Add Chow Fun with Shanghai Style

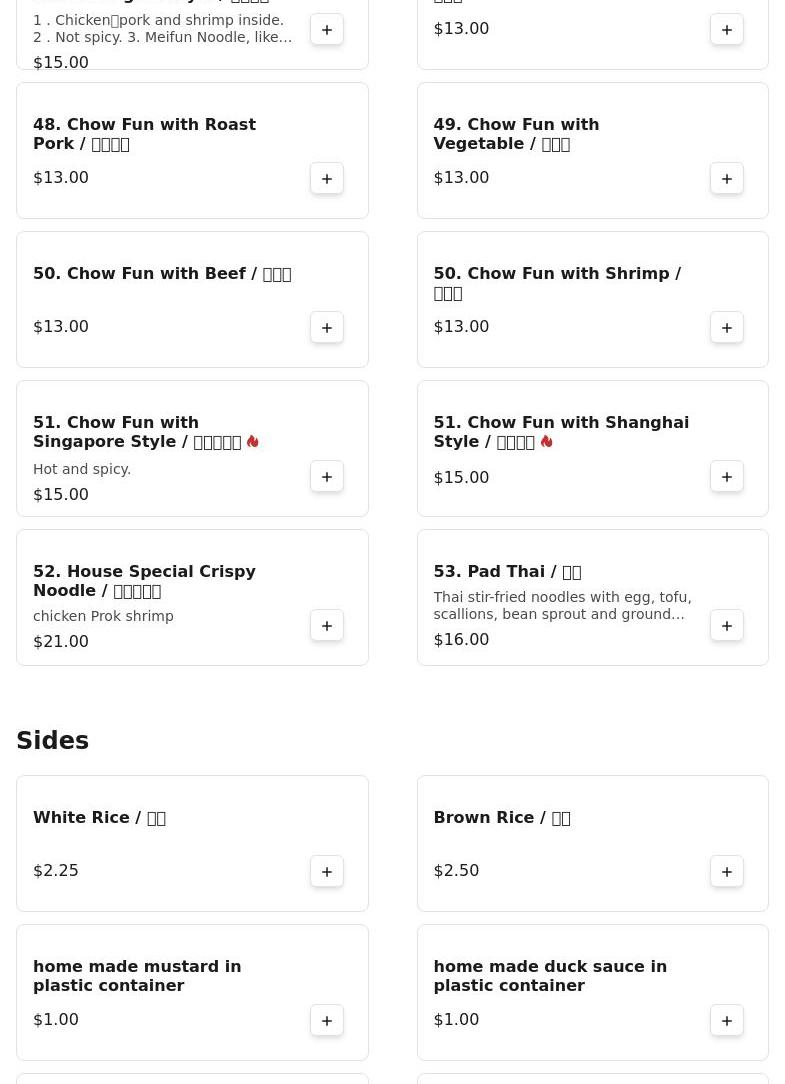(x=727, y=476)
